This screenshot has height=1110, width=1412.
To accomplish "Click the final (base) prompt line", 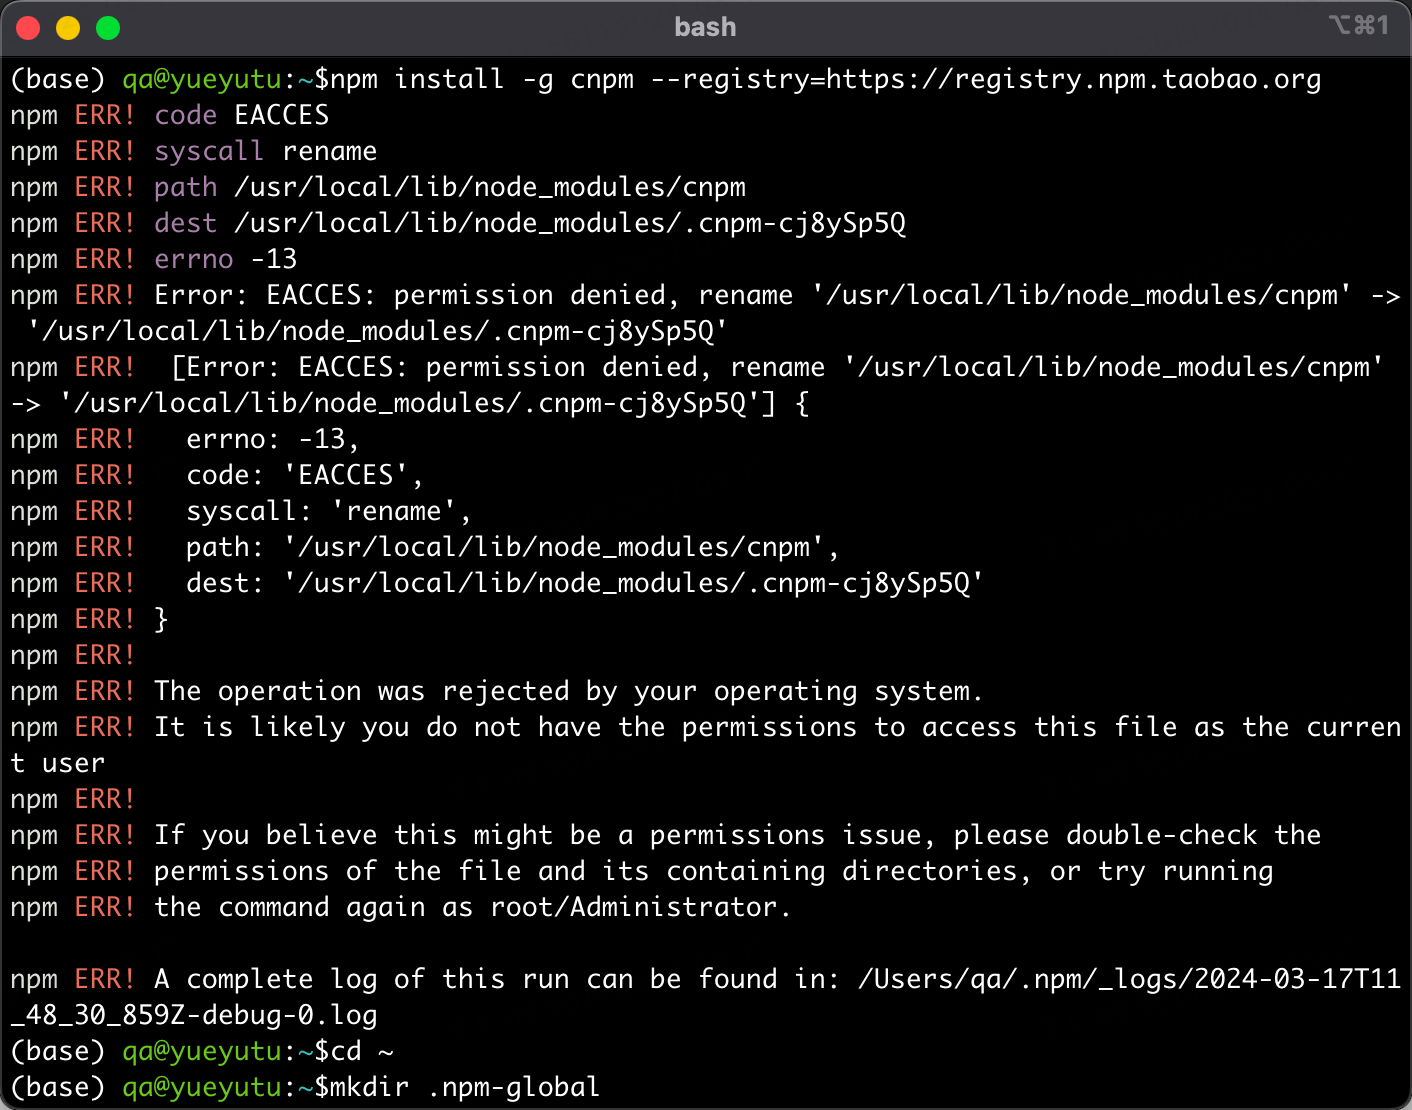I will pyautogui.click(x=57, y=1087).
